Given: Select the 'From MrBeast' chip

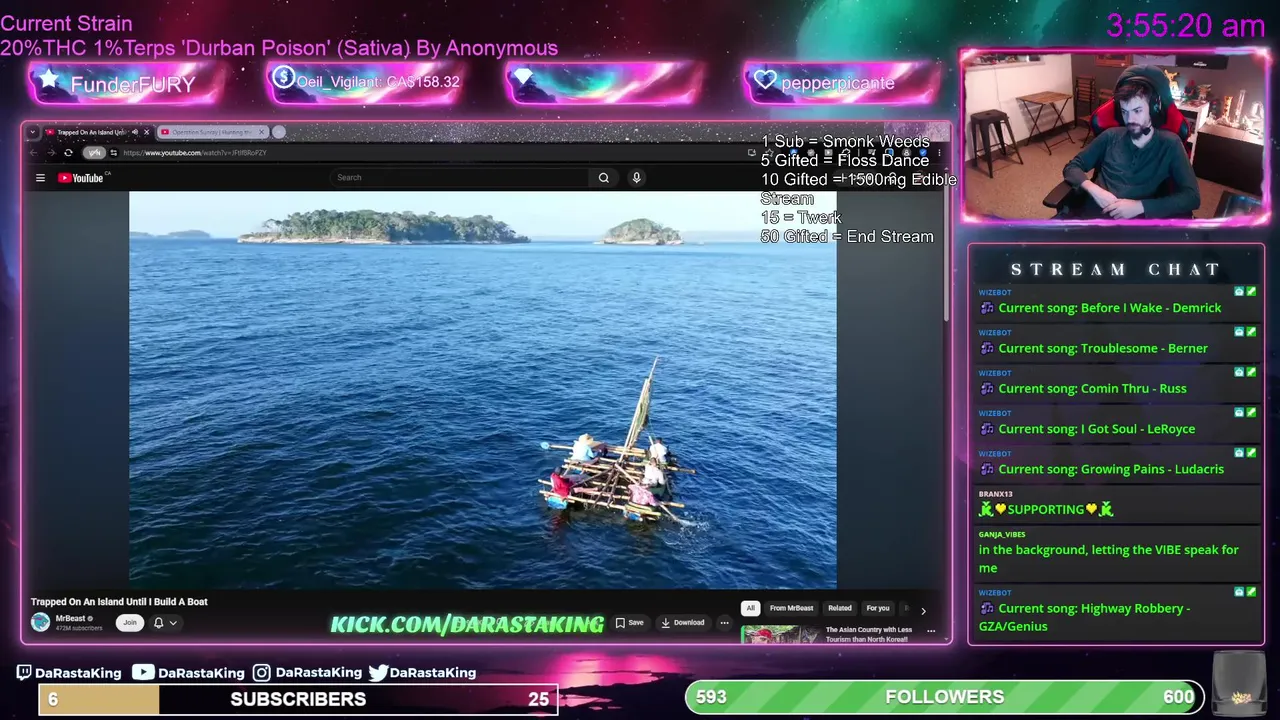Looking at the screenshot, I should click(792, 608).
